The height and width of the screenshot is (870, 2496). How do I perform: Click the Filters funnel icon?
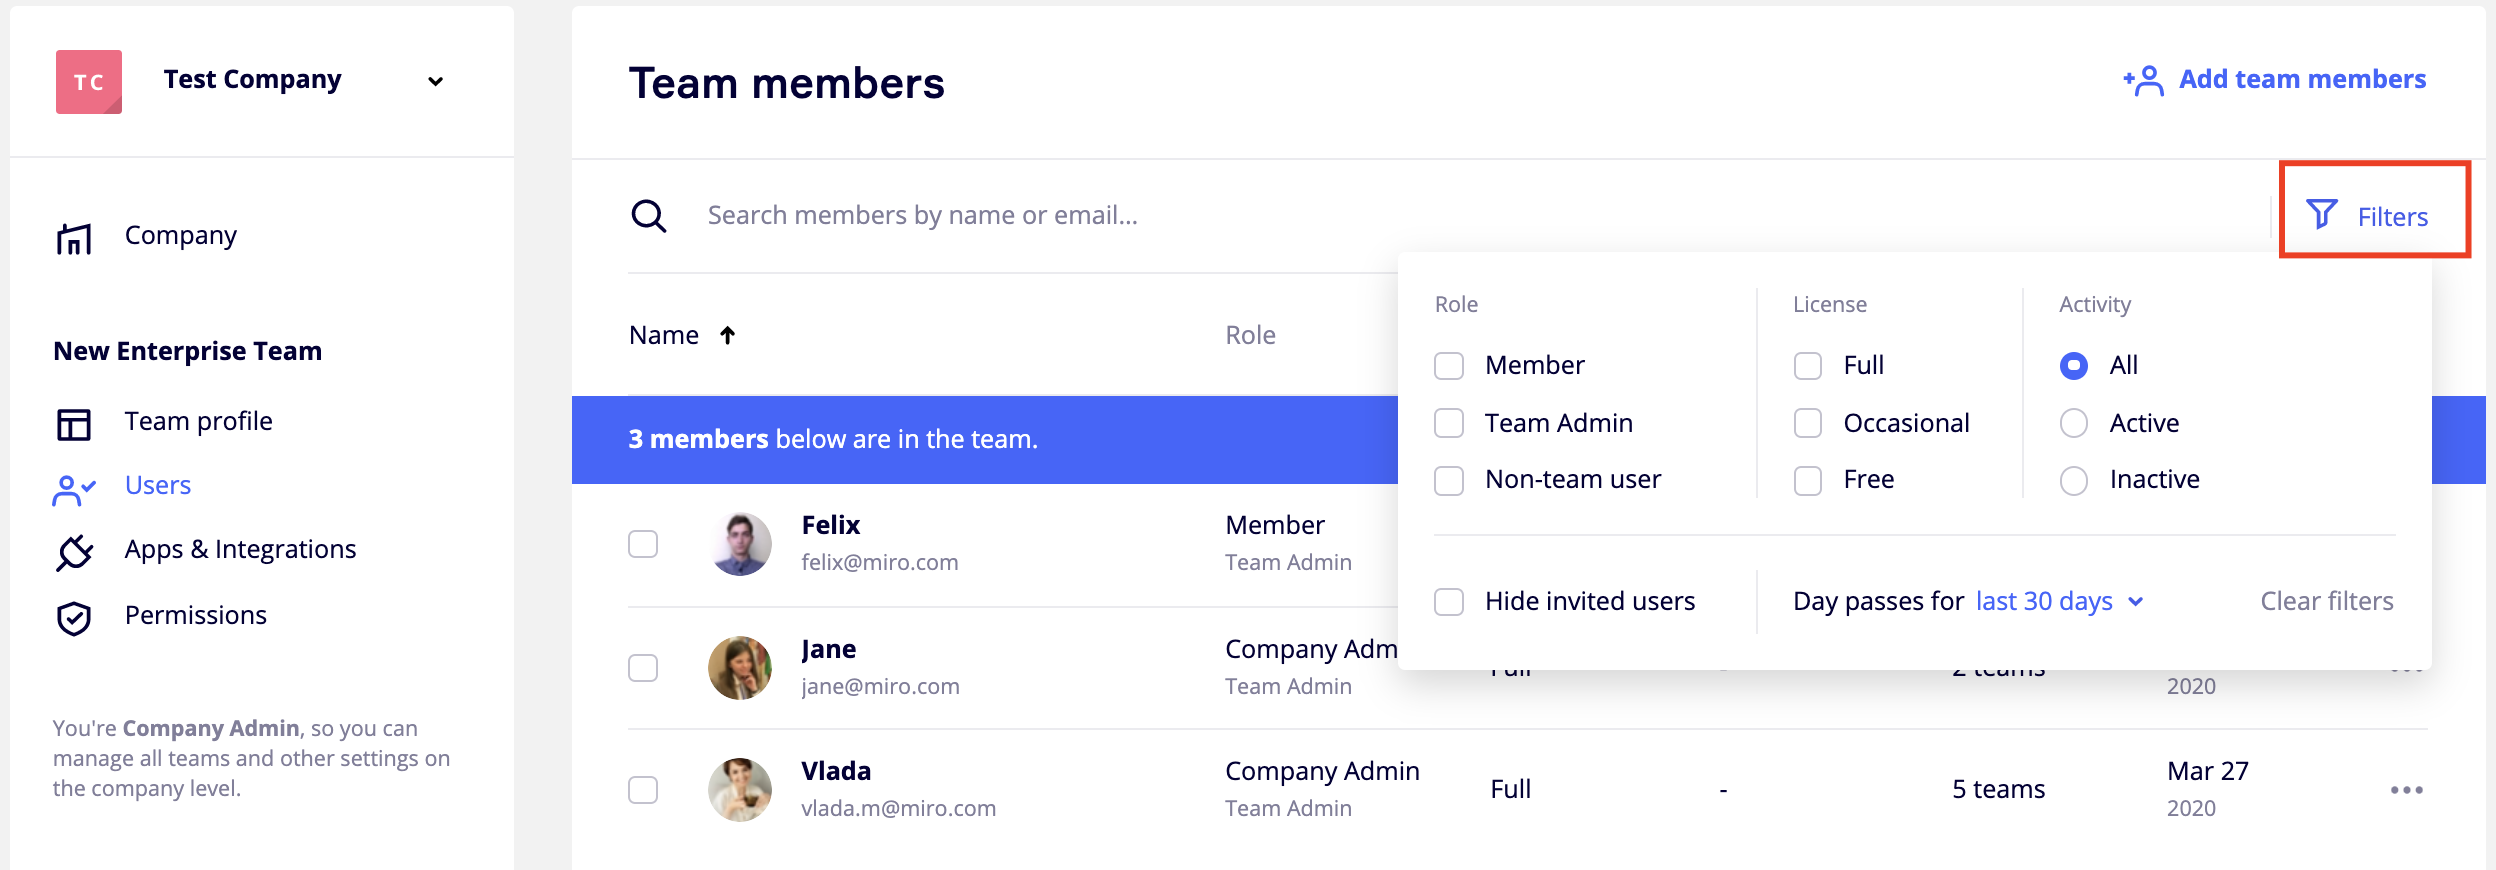(2322, 215)
